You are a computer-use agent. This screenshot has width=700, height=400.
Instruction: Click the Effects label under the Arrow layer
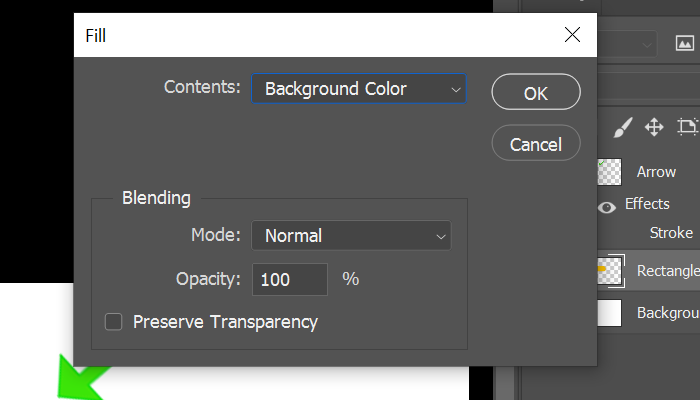[647, 204]
